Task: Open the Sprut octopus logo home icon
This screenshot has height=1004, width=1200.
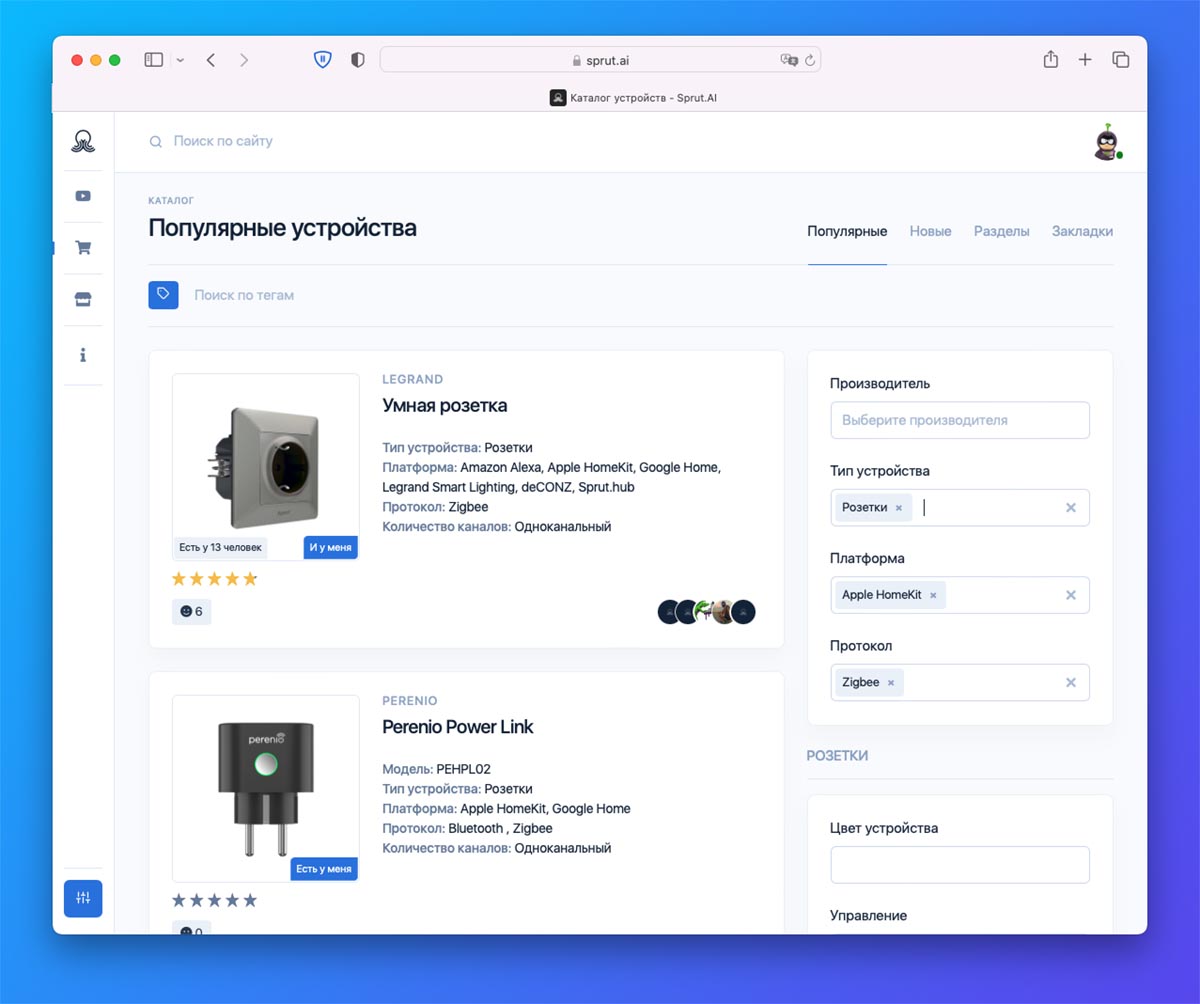Action: (83, 141)
